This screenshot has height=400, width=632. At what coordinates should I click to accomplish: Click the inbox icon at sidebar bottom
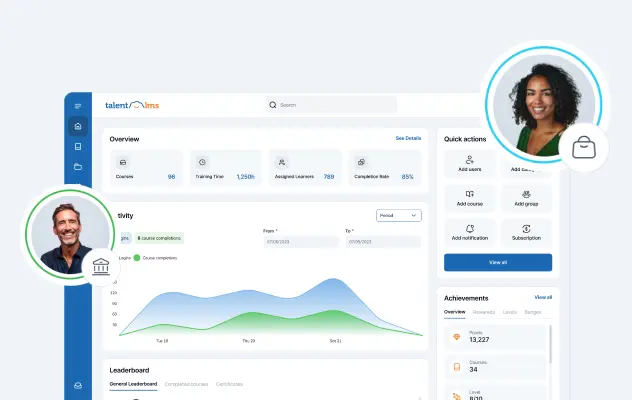(78, 386)
